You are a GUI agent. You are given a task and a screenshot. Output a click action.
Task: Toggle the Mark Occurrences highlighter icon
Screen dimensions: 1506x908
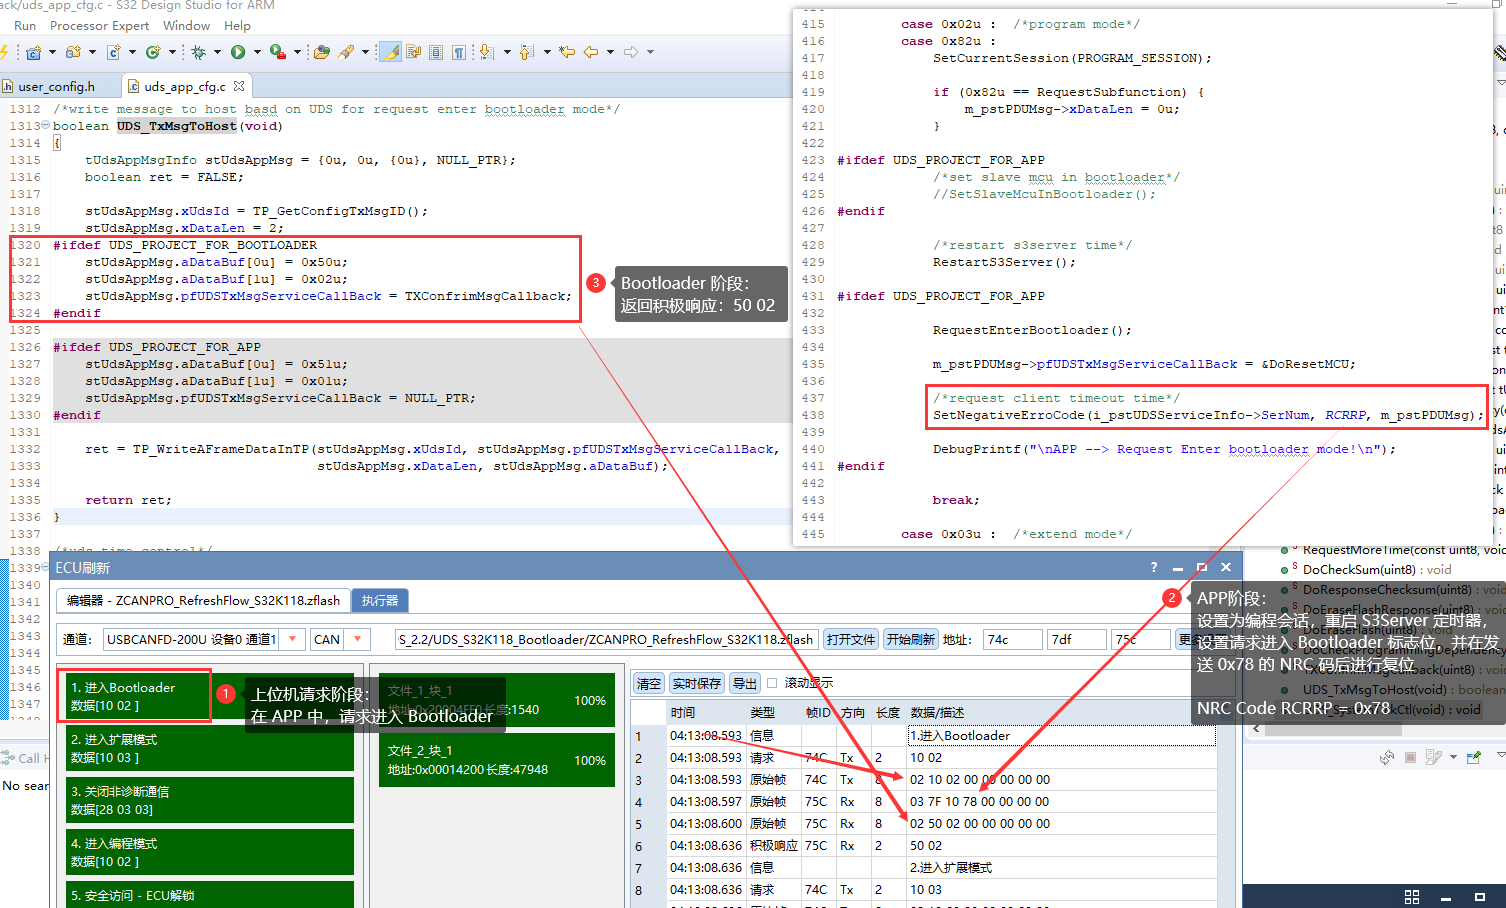click(x=390, y=52)
